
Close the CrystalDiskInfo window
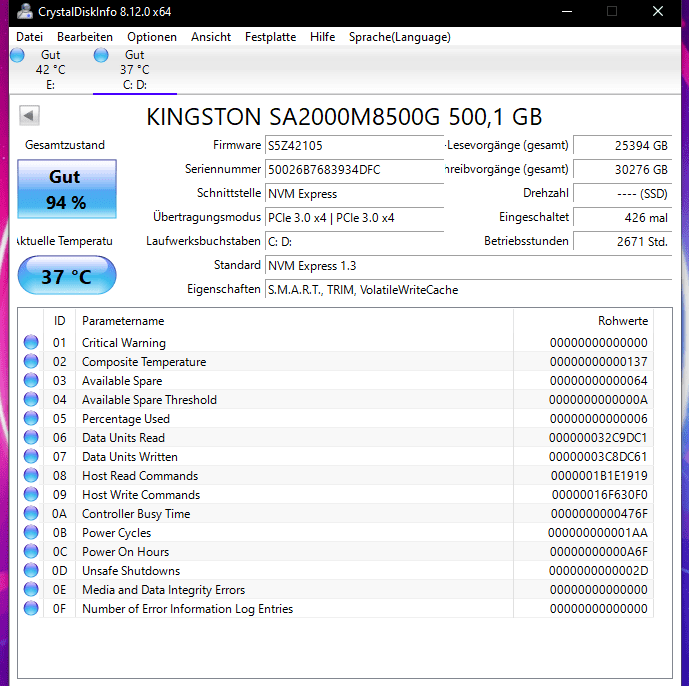658,11
